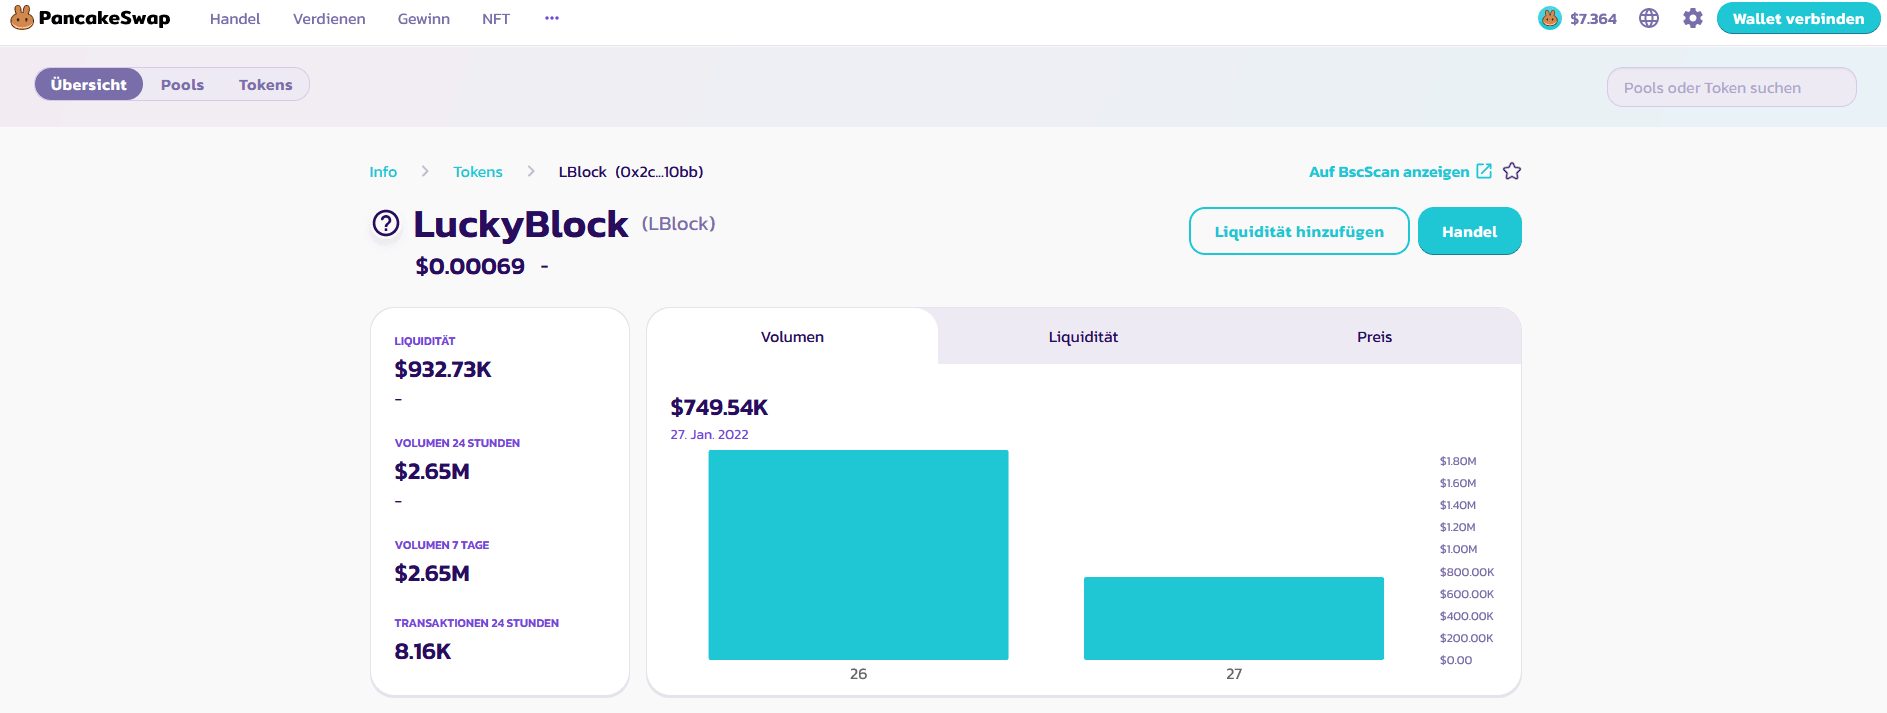The height and width of the screenshot is (713, 1887).
Task: Click the CAKE price token icon
Action: pyautogui.click(x=1549, y=18)
